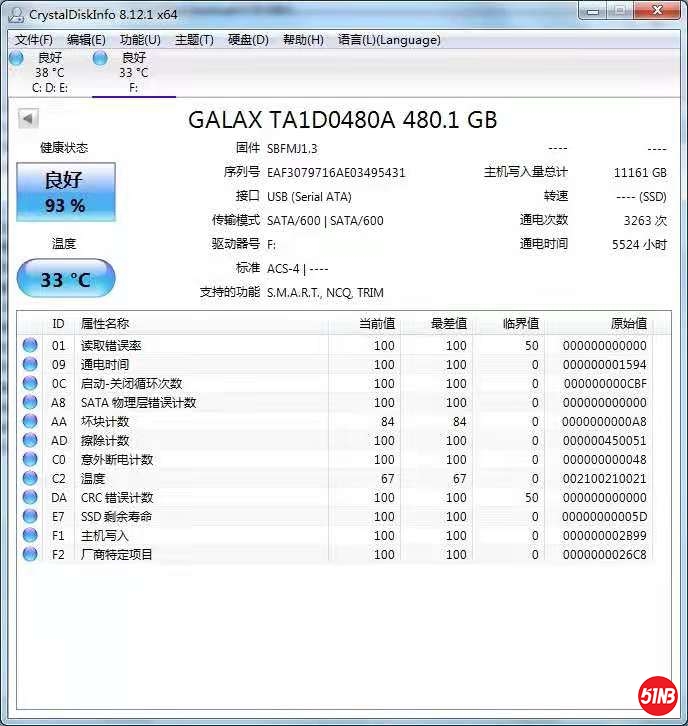The image size is (688, 726).
Task: Click the 良好 93 % health status button
Action: coord(66,192)
